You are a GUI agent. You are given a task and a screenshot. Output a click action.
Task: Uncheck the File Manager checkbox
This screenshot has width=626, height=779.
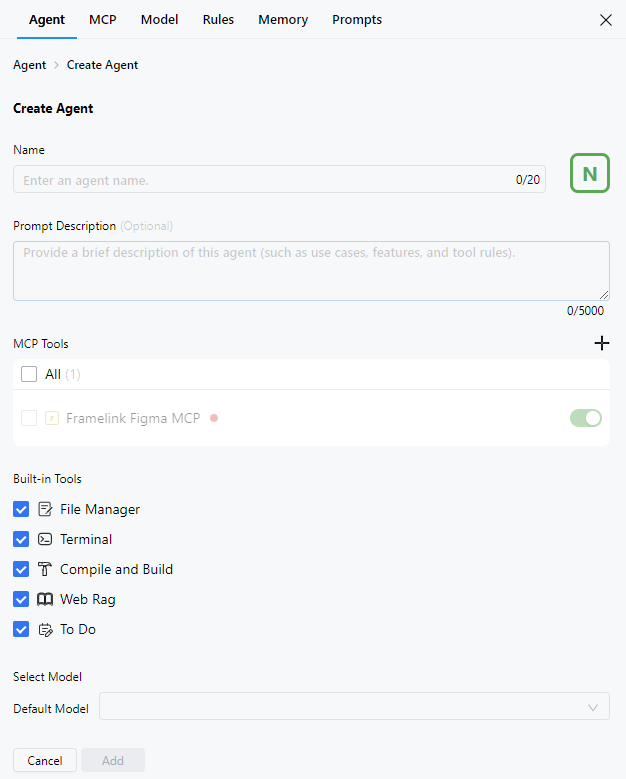21,509
